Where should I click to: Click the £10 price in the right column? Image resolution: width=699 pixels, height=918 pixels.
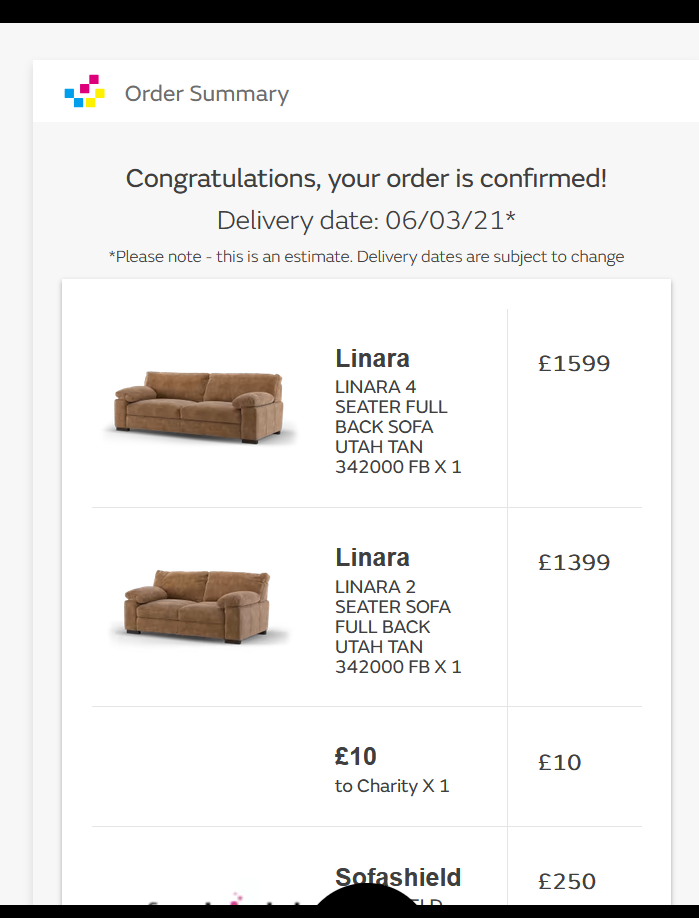coord(559,763)
